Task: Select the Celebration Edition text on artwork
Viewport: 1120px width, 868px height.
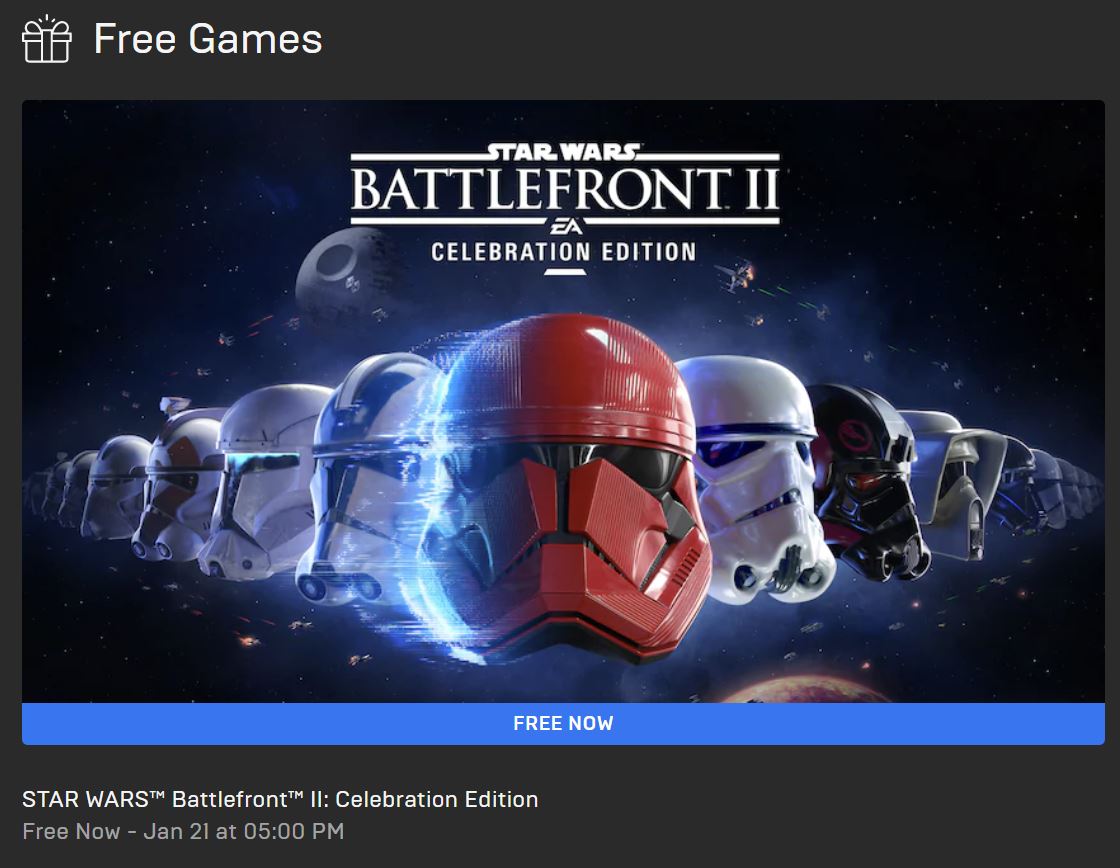Action: click(564, 251)
